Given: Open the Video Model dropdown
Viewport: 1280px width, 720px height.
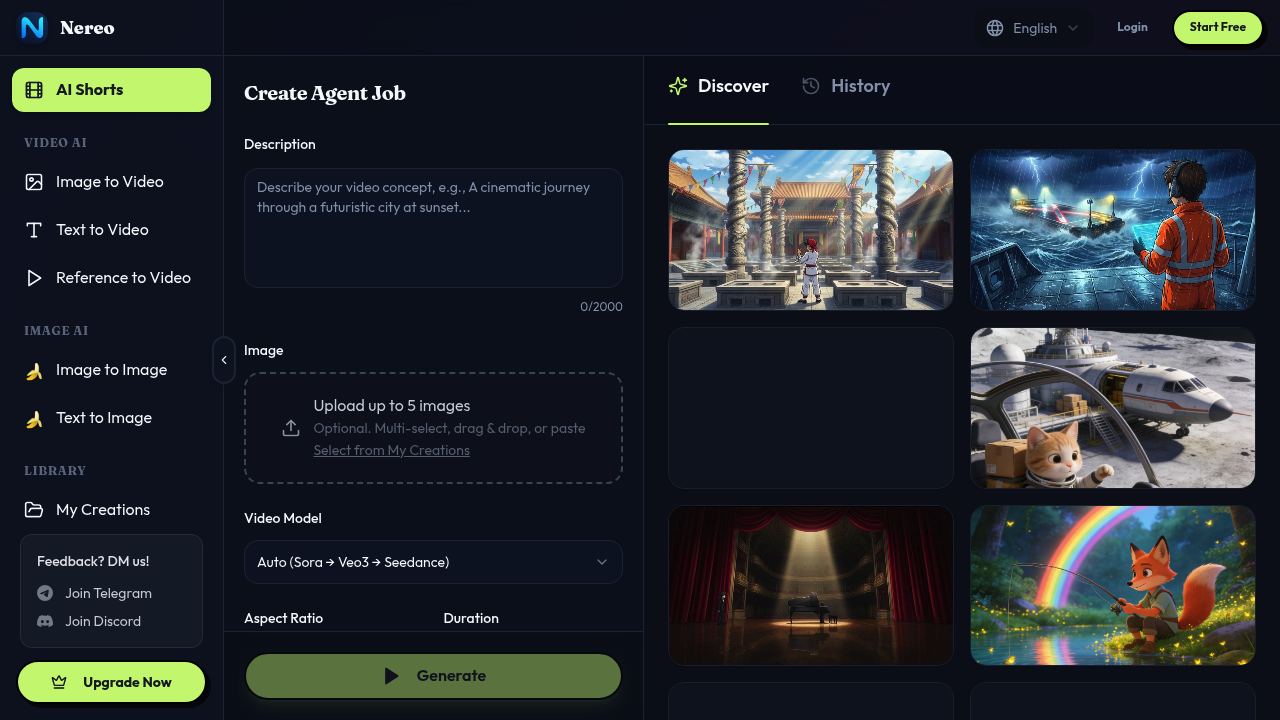Looking at the screenshot, I should tap(433, 562).
